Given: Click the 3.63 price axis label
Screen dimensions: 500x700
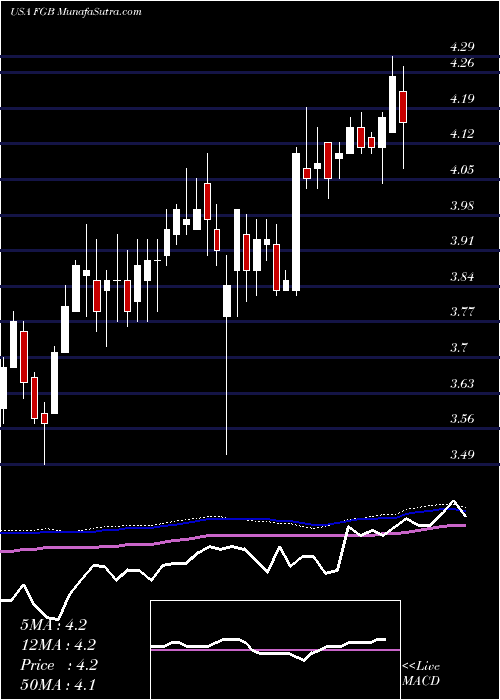Looking at the screenshot, I should tap(462, 383).
